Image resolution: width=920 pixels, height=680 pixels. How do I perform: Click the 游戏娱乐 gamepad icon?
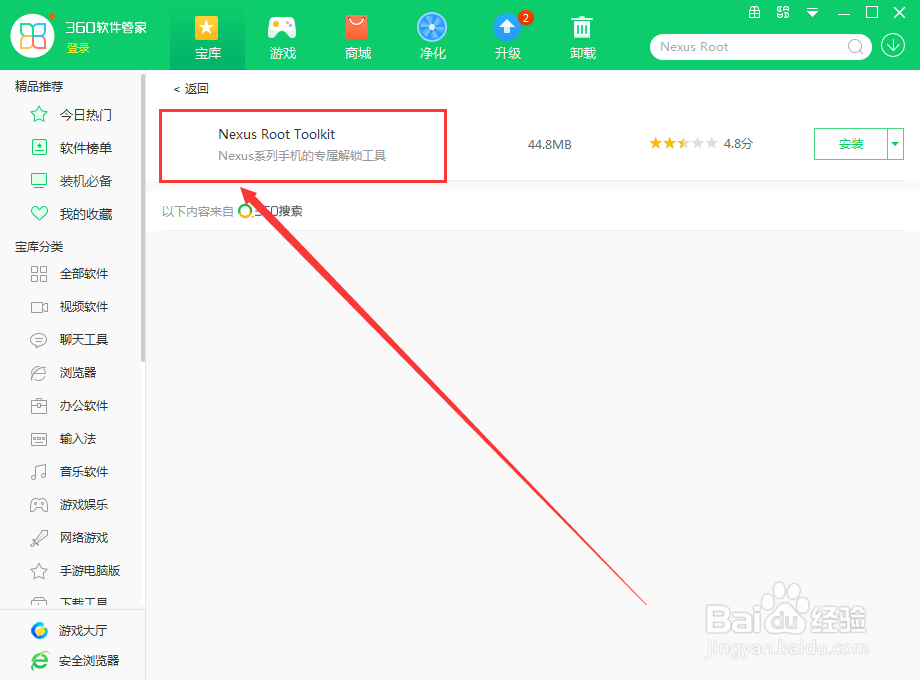[x=39, y=505]
